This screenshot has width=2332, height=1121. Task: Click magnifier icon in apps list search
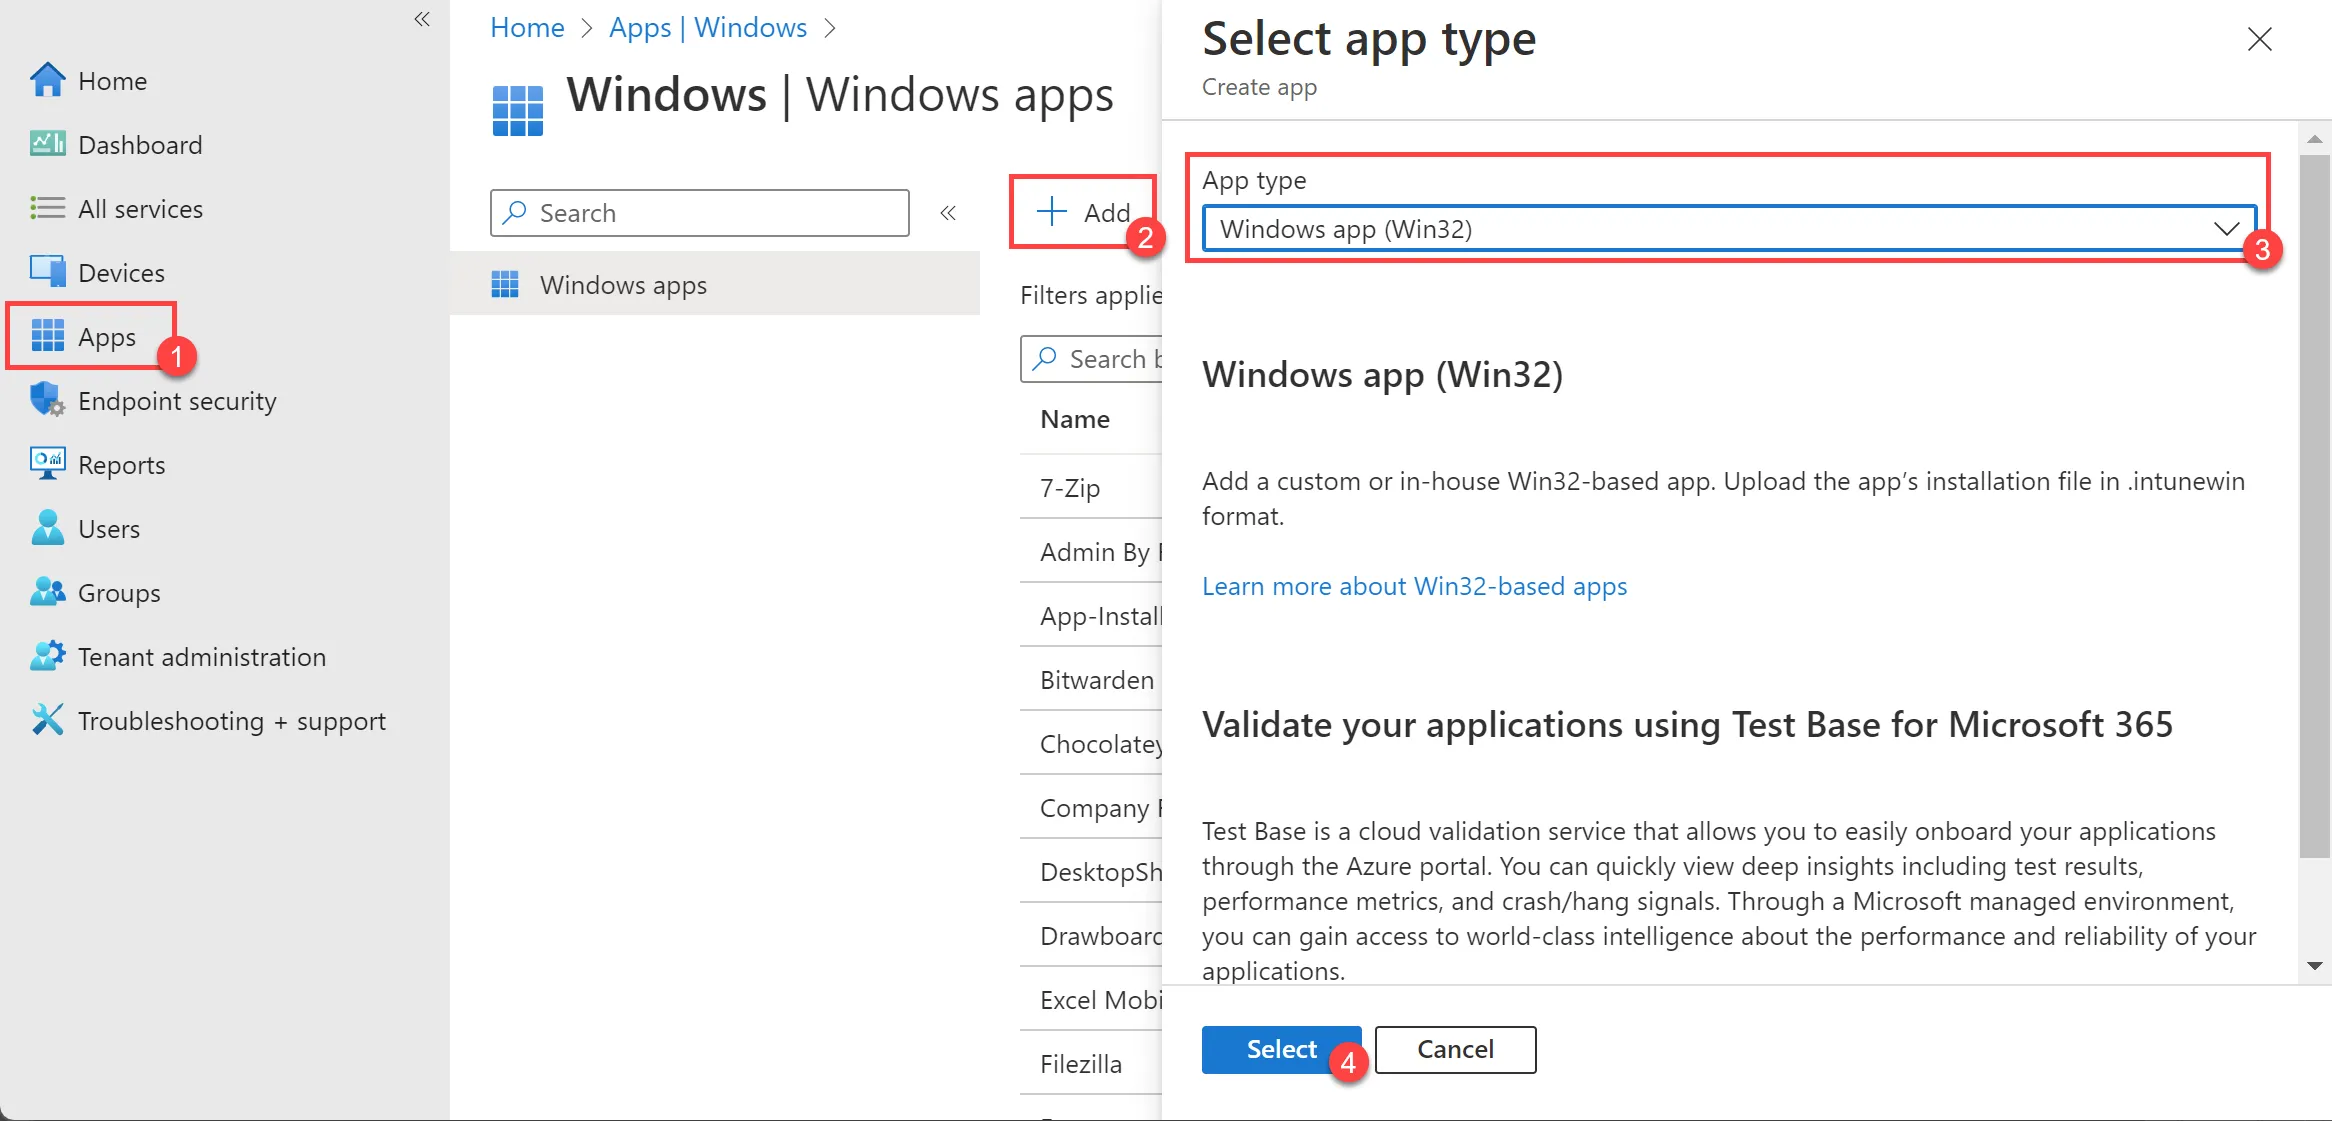tap(1045, 358)
